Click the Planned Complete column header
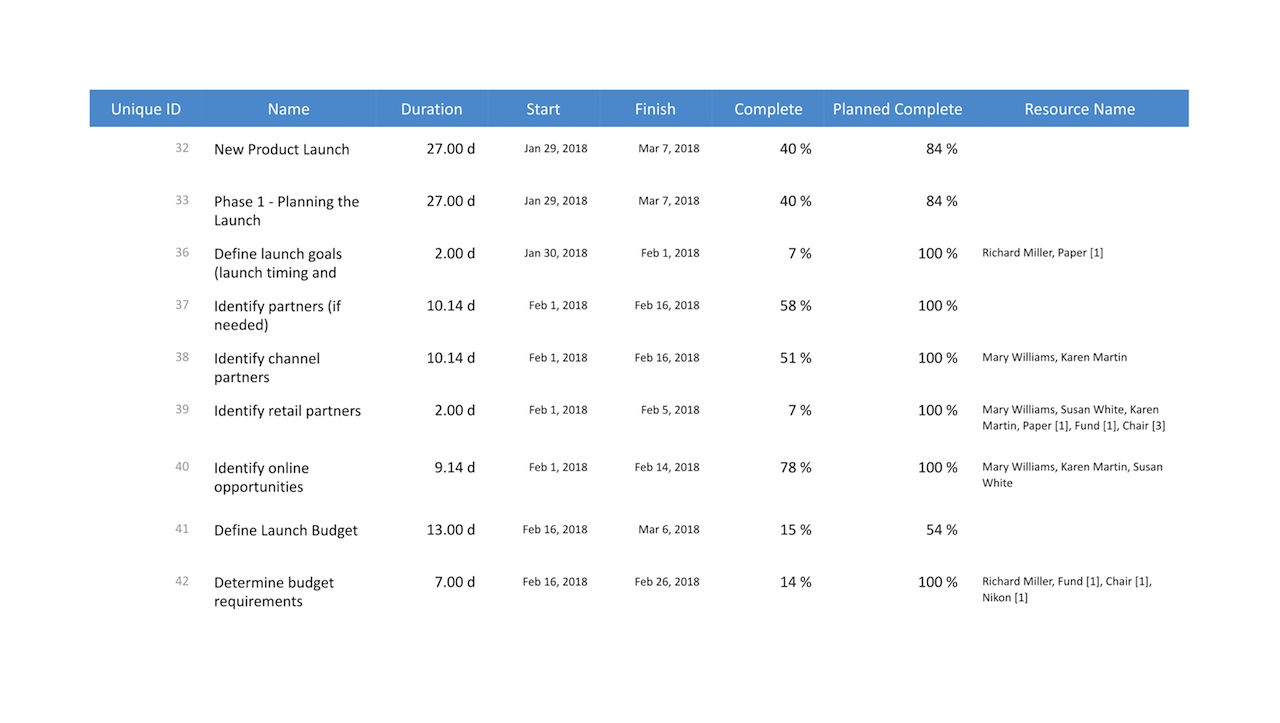 [897, 109]
